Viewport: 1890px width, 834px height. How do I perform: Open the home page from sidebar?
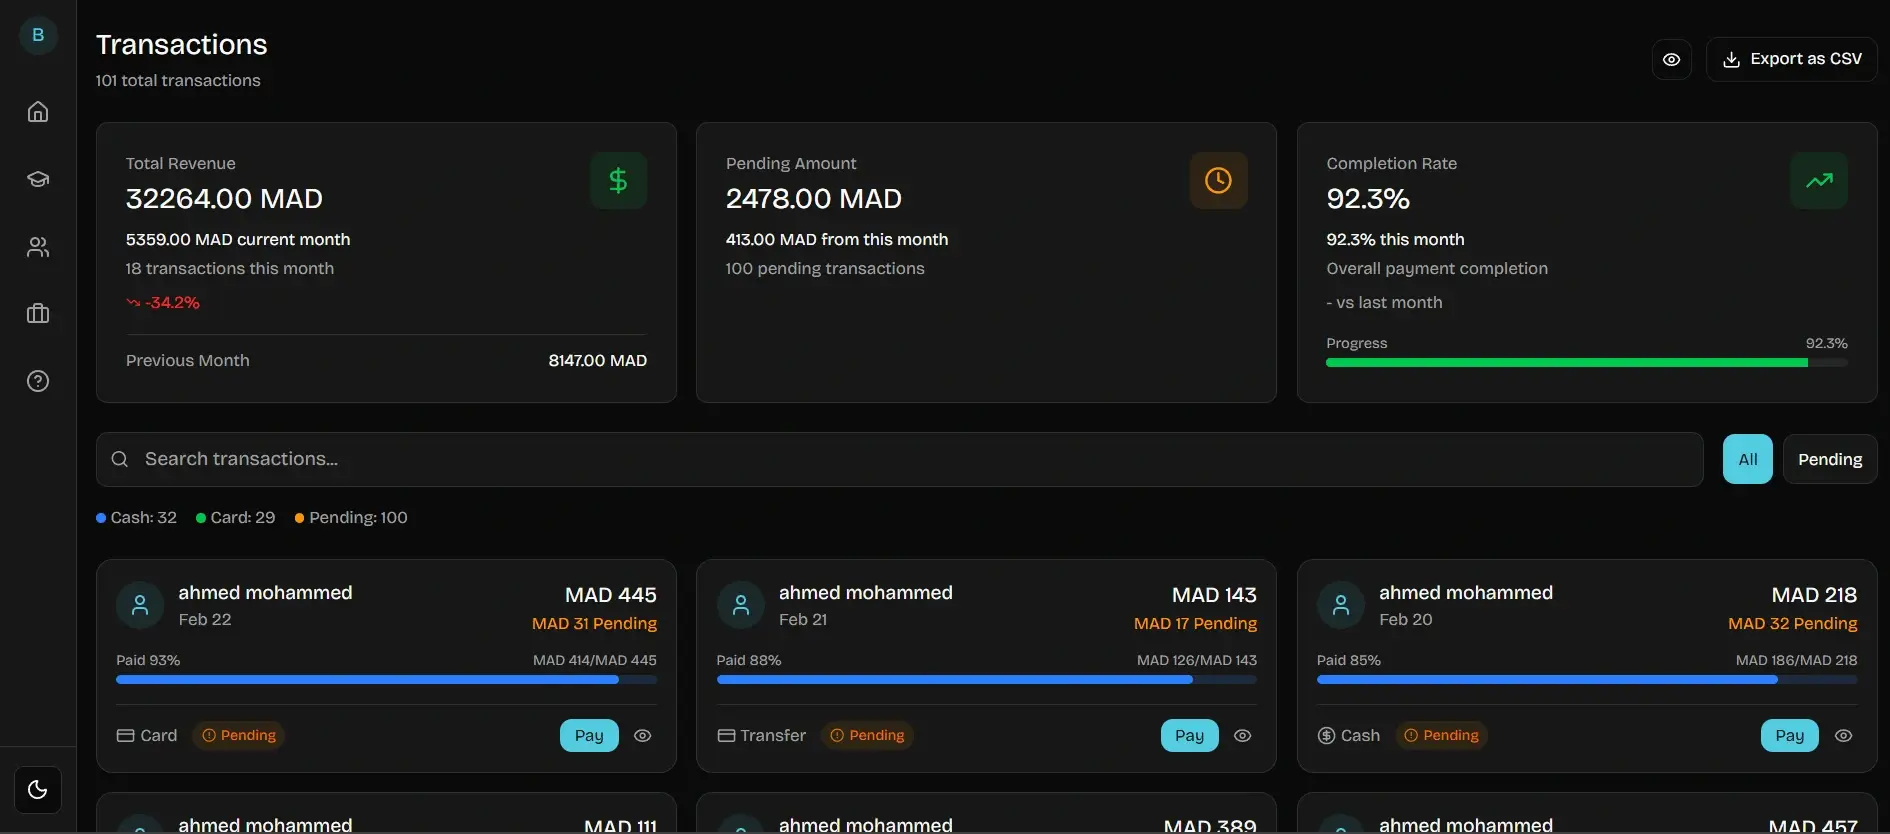click(x=38, y=112)
